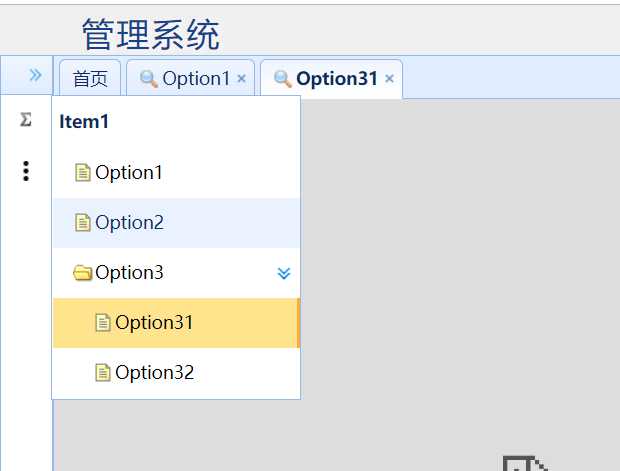Viewport: 620px width, 471px height.
Task: Click the 管理系统 title text
Action: pyautogui.click(x=150, y=35)
